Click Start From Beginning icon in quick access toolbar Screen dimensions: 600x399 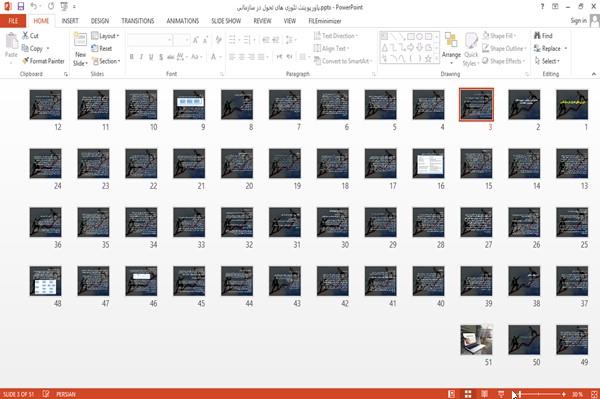(x=64, y=7)
